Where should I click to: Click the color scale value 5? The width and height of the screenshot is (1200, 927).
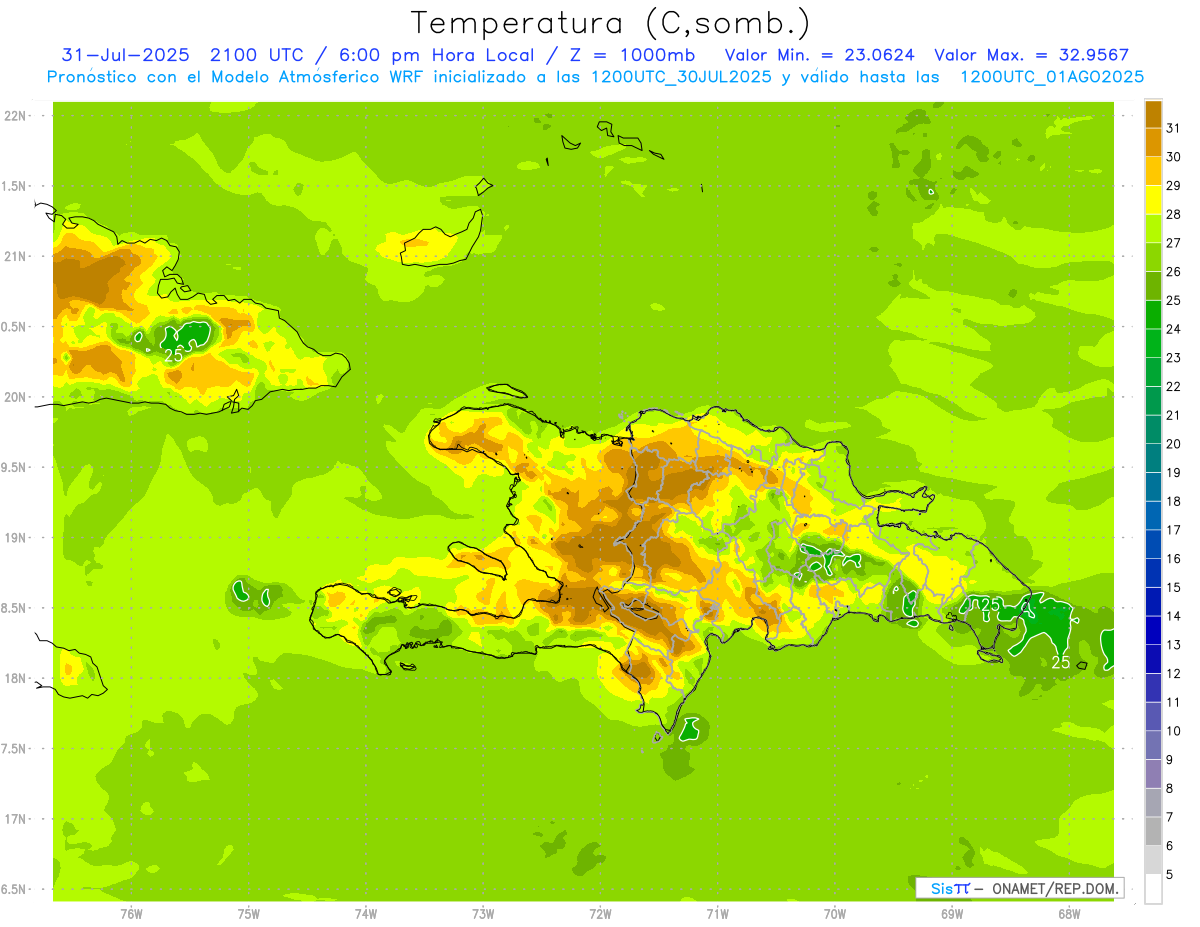pyautogui.click(x=1169, y=875)
